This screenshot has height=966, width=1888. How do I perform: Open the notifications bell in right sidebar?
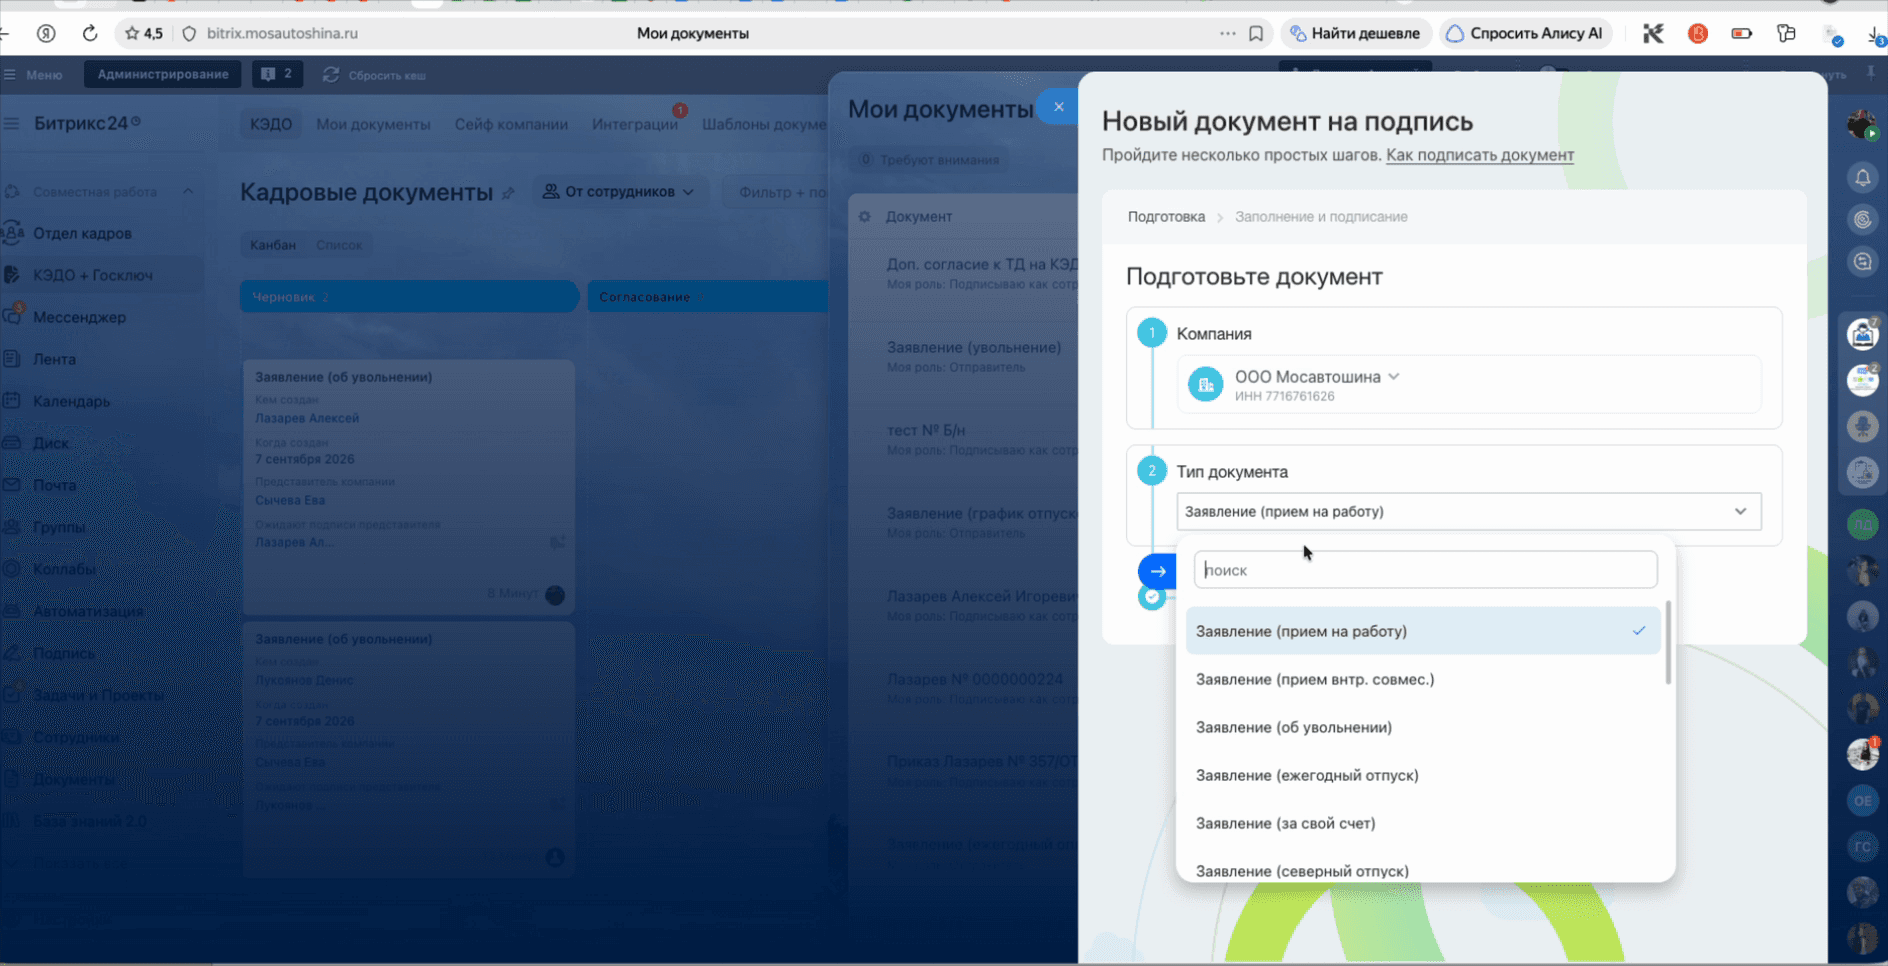tap(1862, 177)
